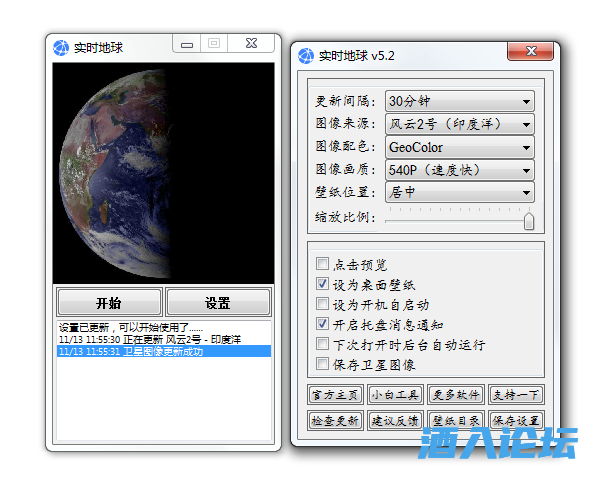Uncheck 设为桌面壁纸 option

coord(322,283)
